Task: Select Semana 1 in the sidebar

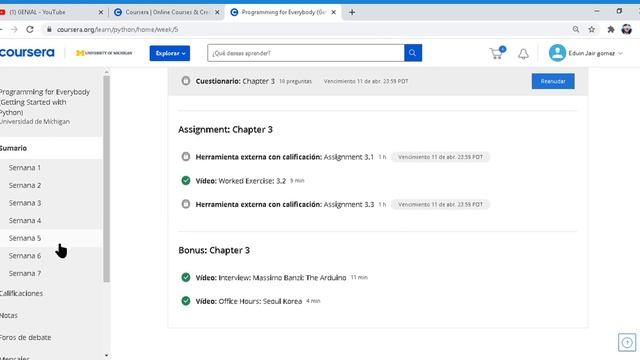Action: (25, 168)
